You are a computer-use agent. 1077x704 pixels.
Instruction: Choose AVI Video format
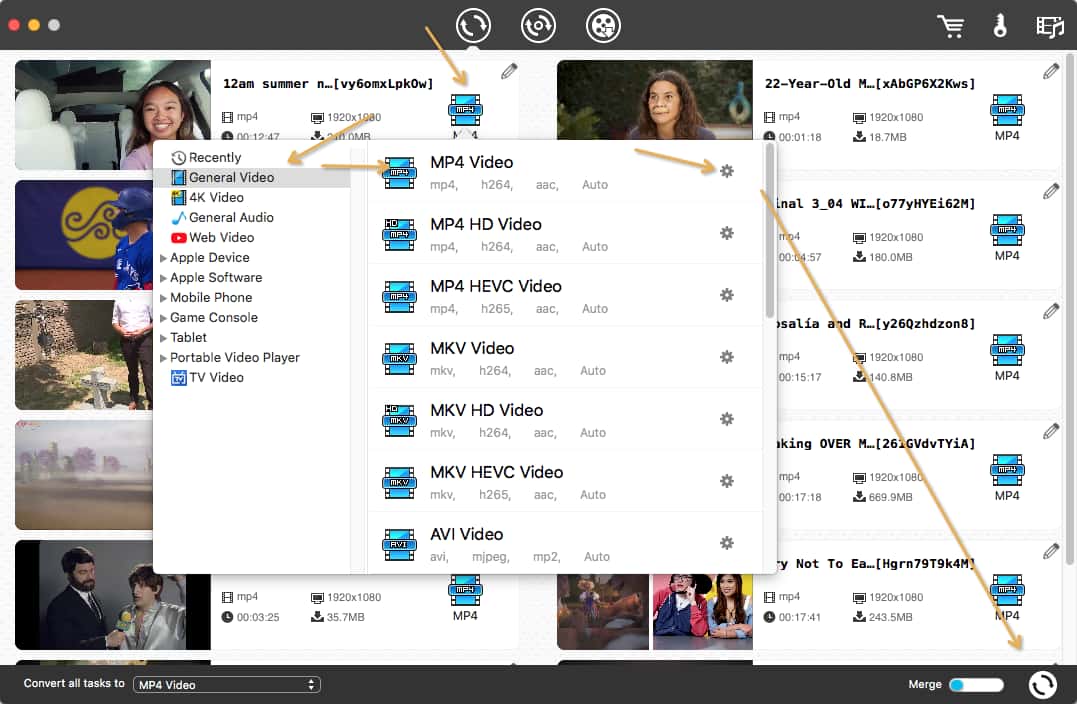[466, 535]
